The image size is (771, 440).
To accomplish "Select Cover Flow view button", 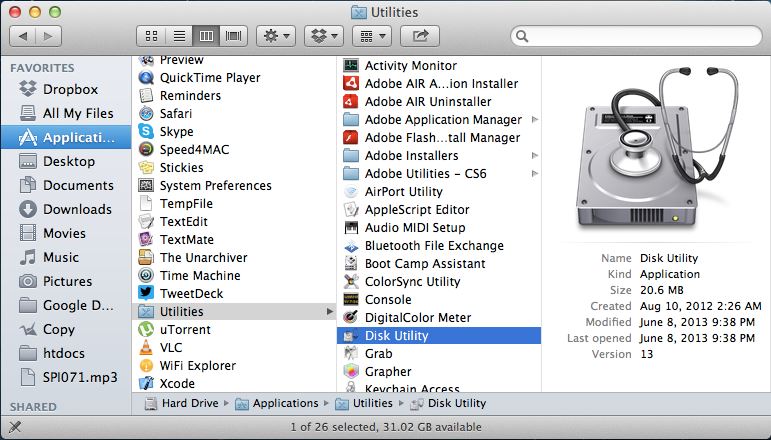I will (234, 36).
